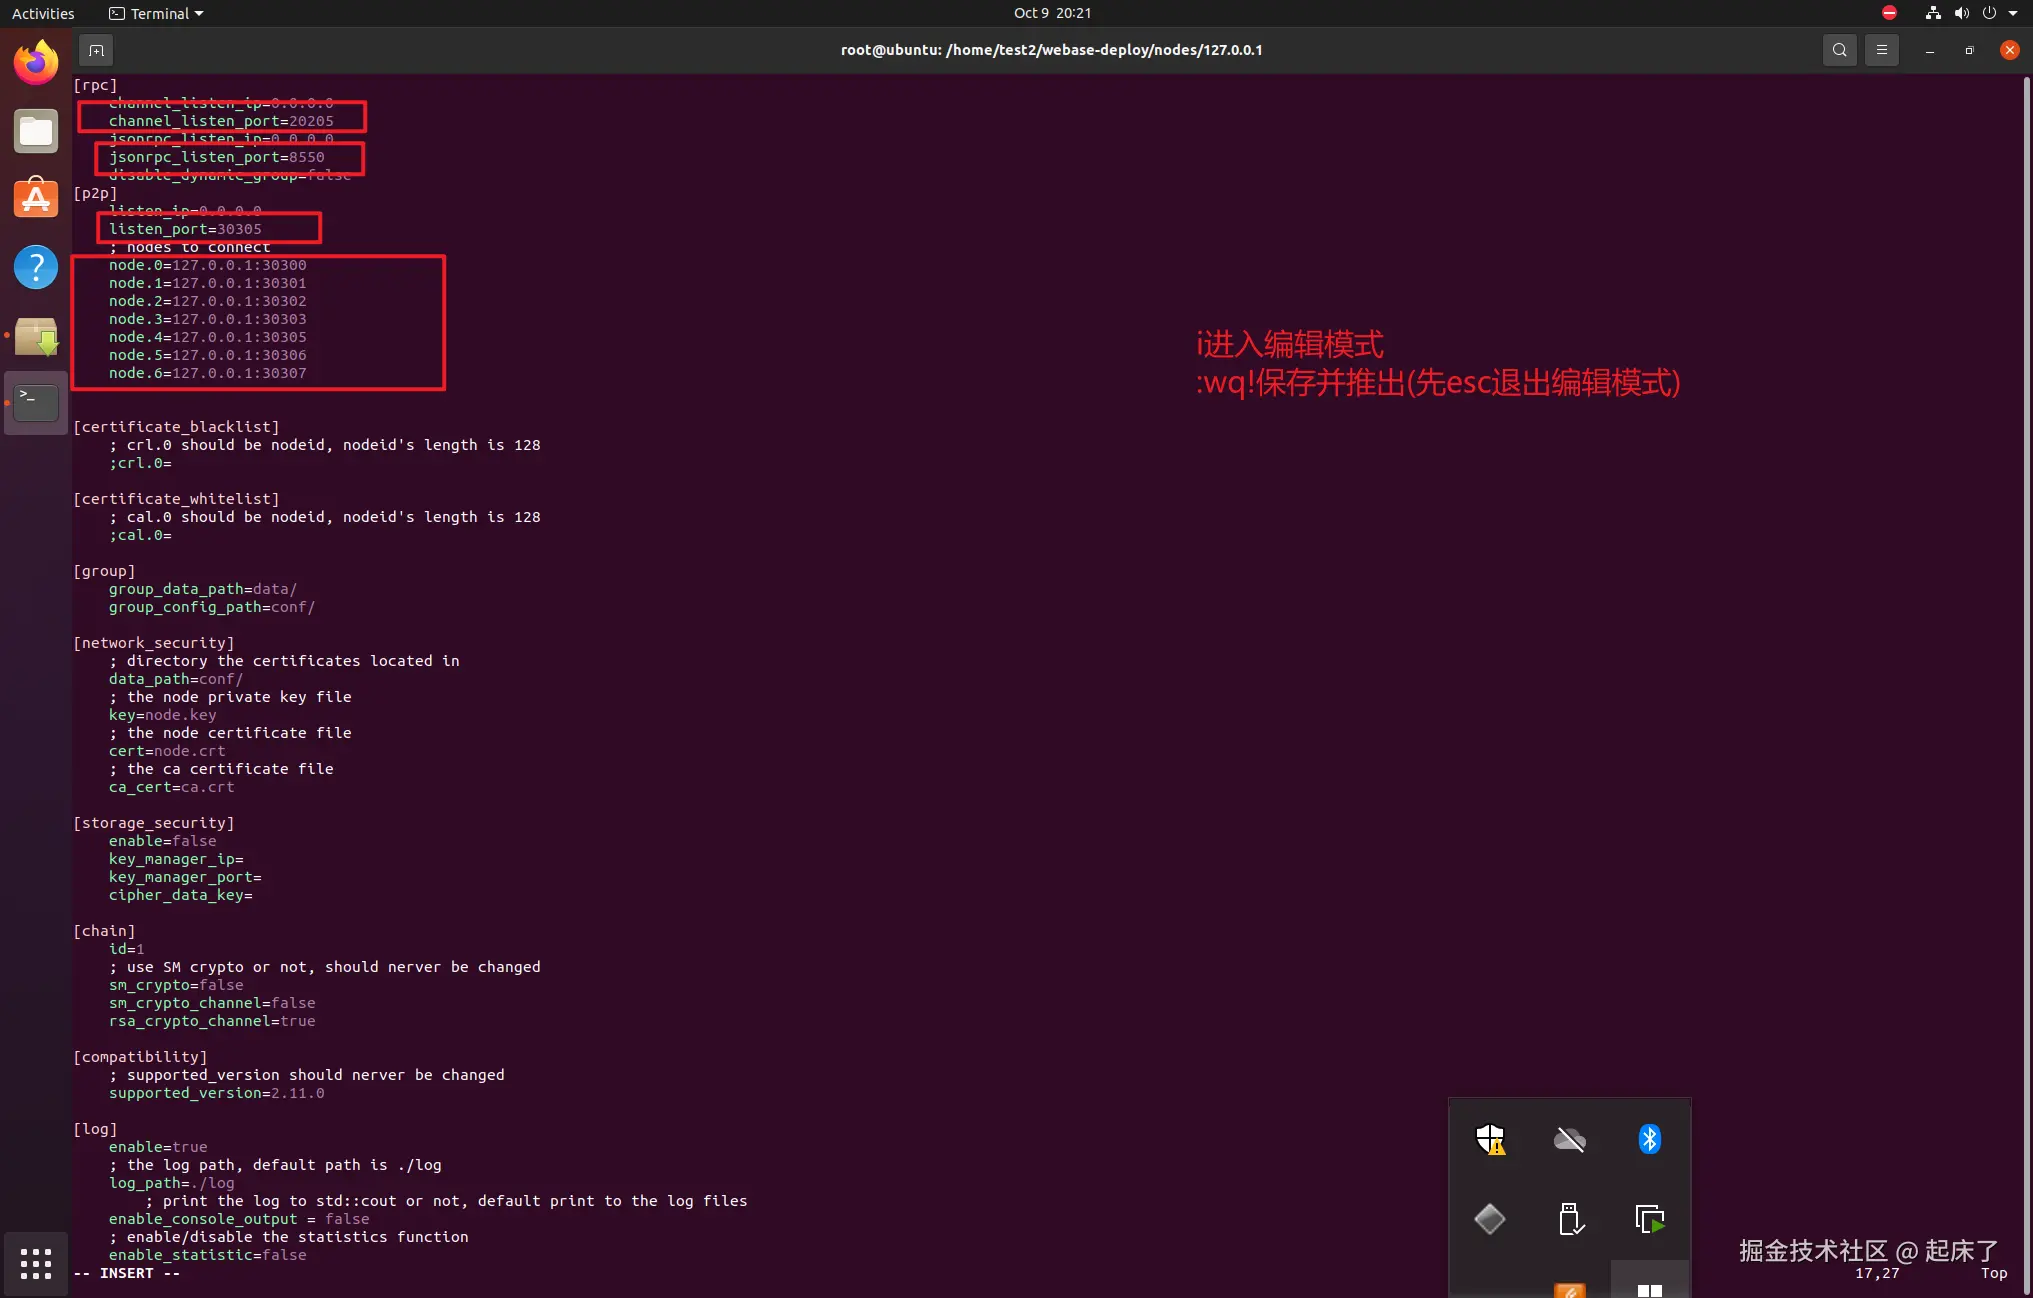The width and height of the screenshot is (2033, 1298).
Task: Open the Files manager dock icon
Action: tap(36, 132)
